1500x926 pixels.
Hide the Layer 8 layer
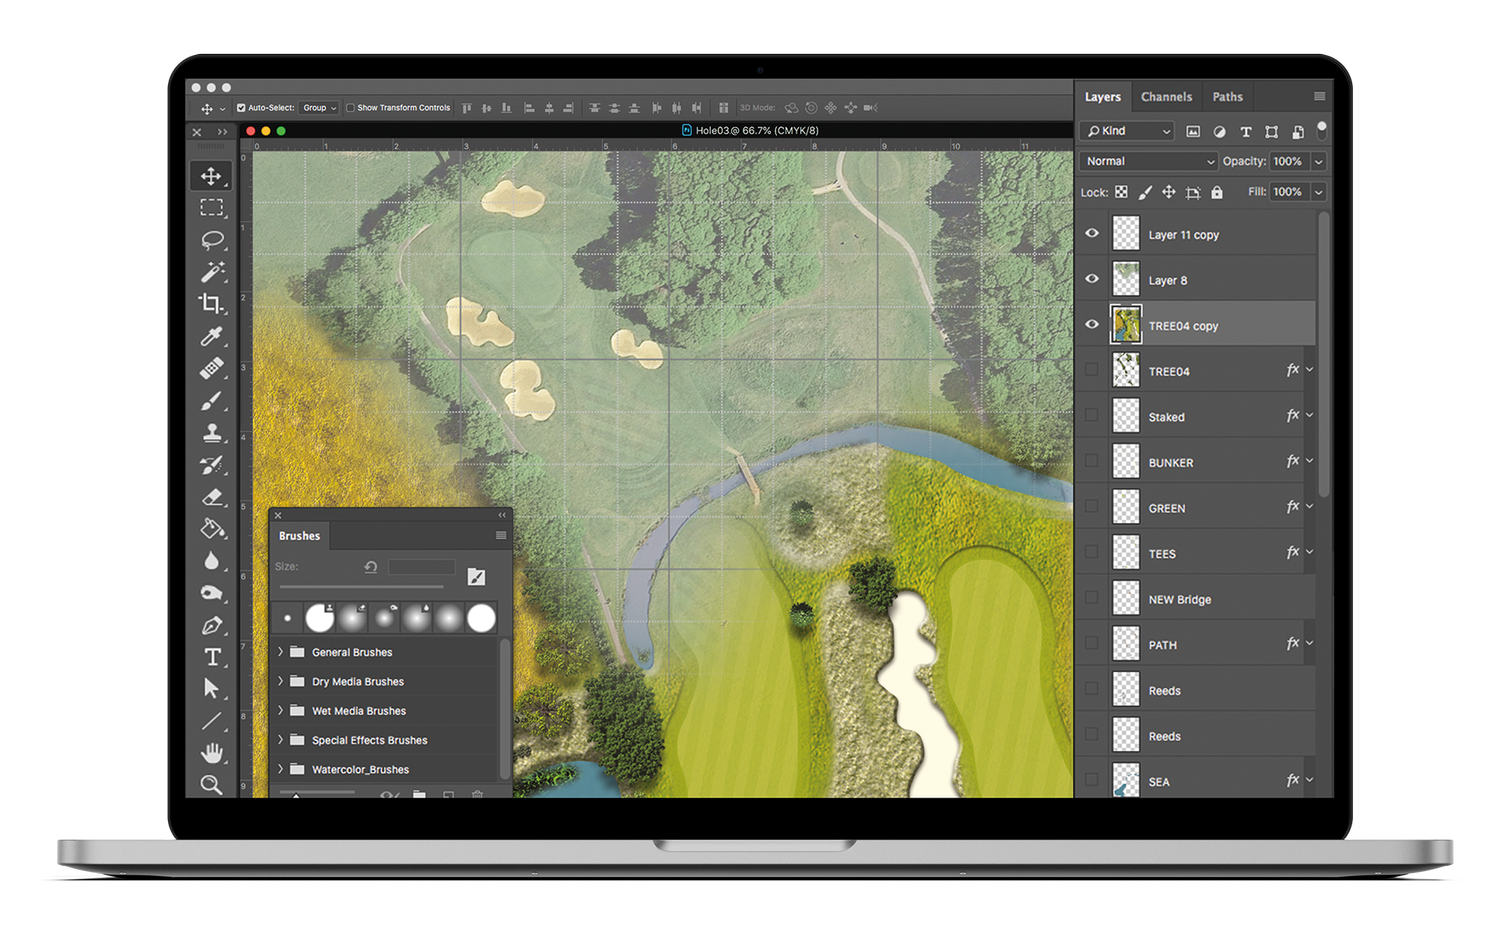coord(1091,279)
